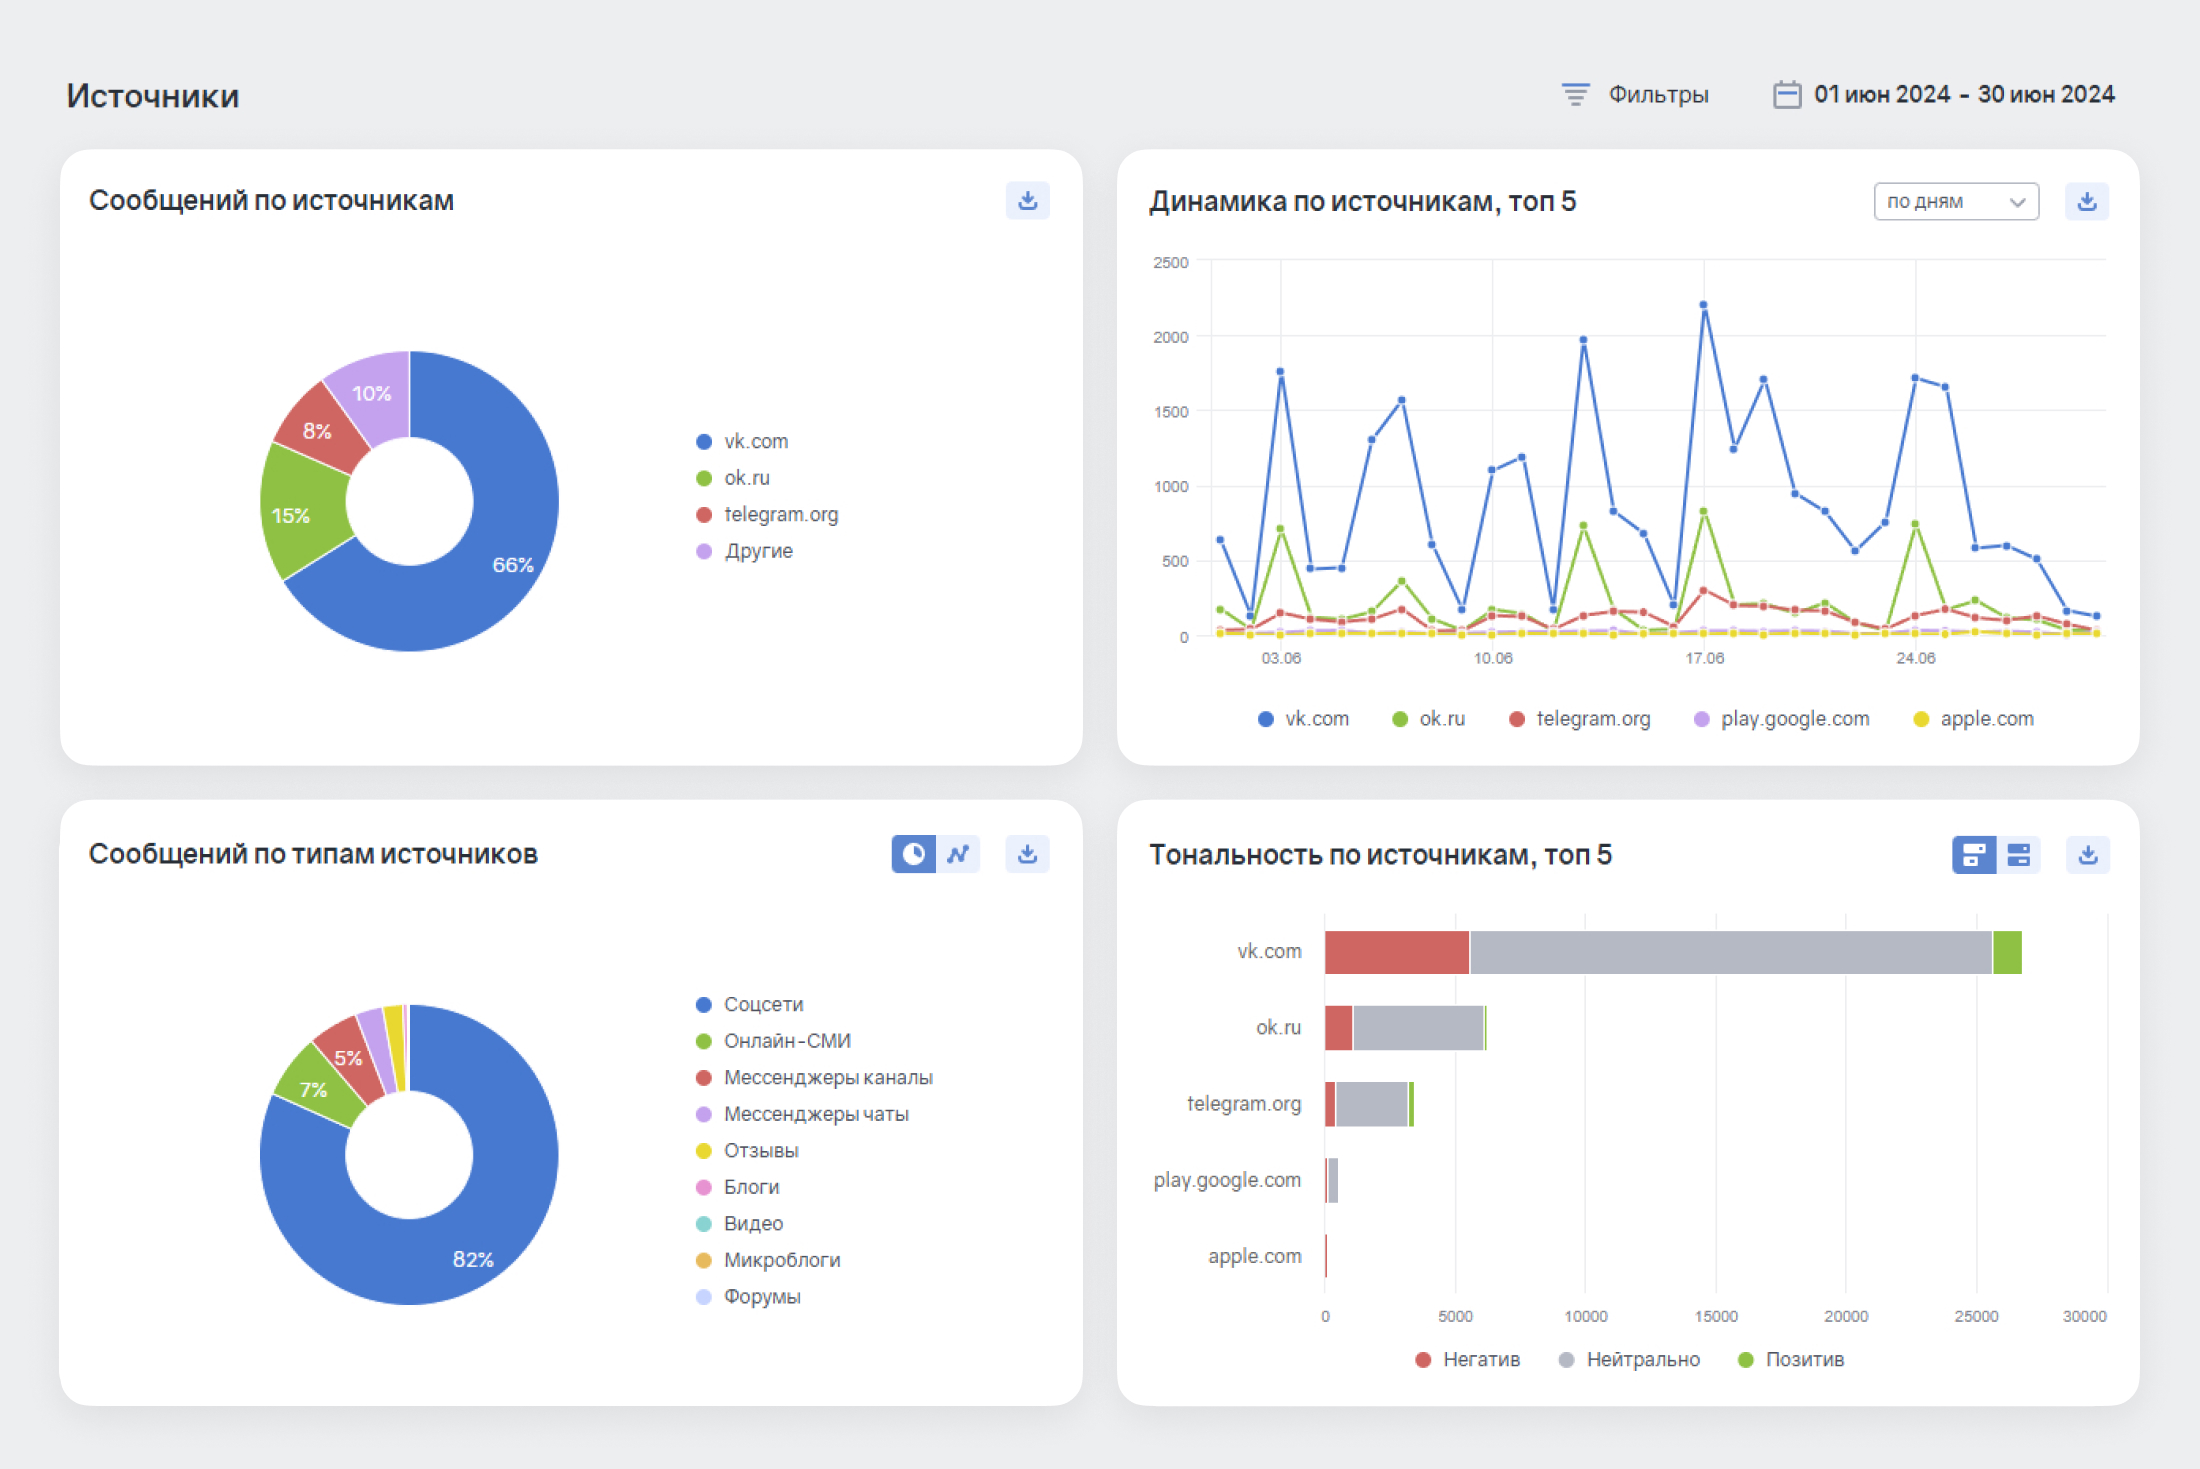The height and width of the screenshot is (1469, 2200).
Task: Toggle Негатив in sentiment legend
Action: 1468,1360
